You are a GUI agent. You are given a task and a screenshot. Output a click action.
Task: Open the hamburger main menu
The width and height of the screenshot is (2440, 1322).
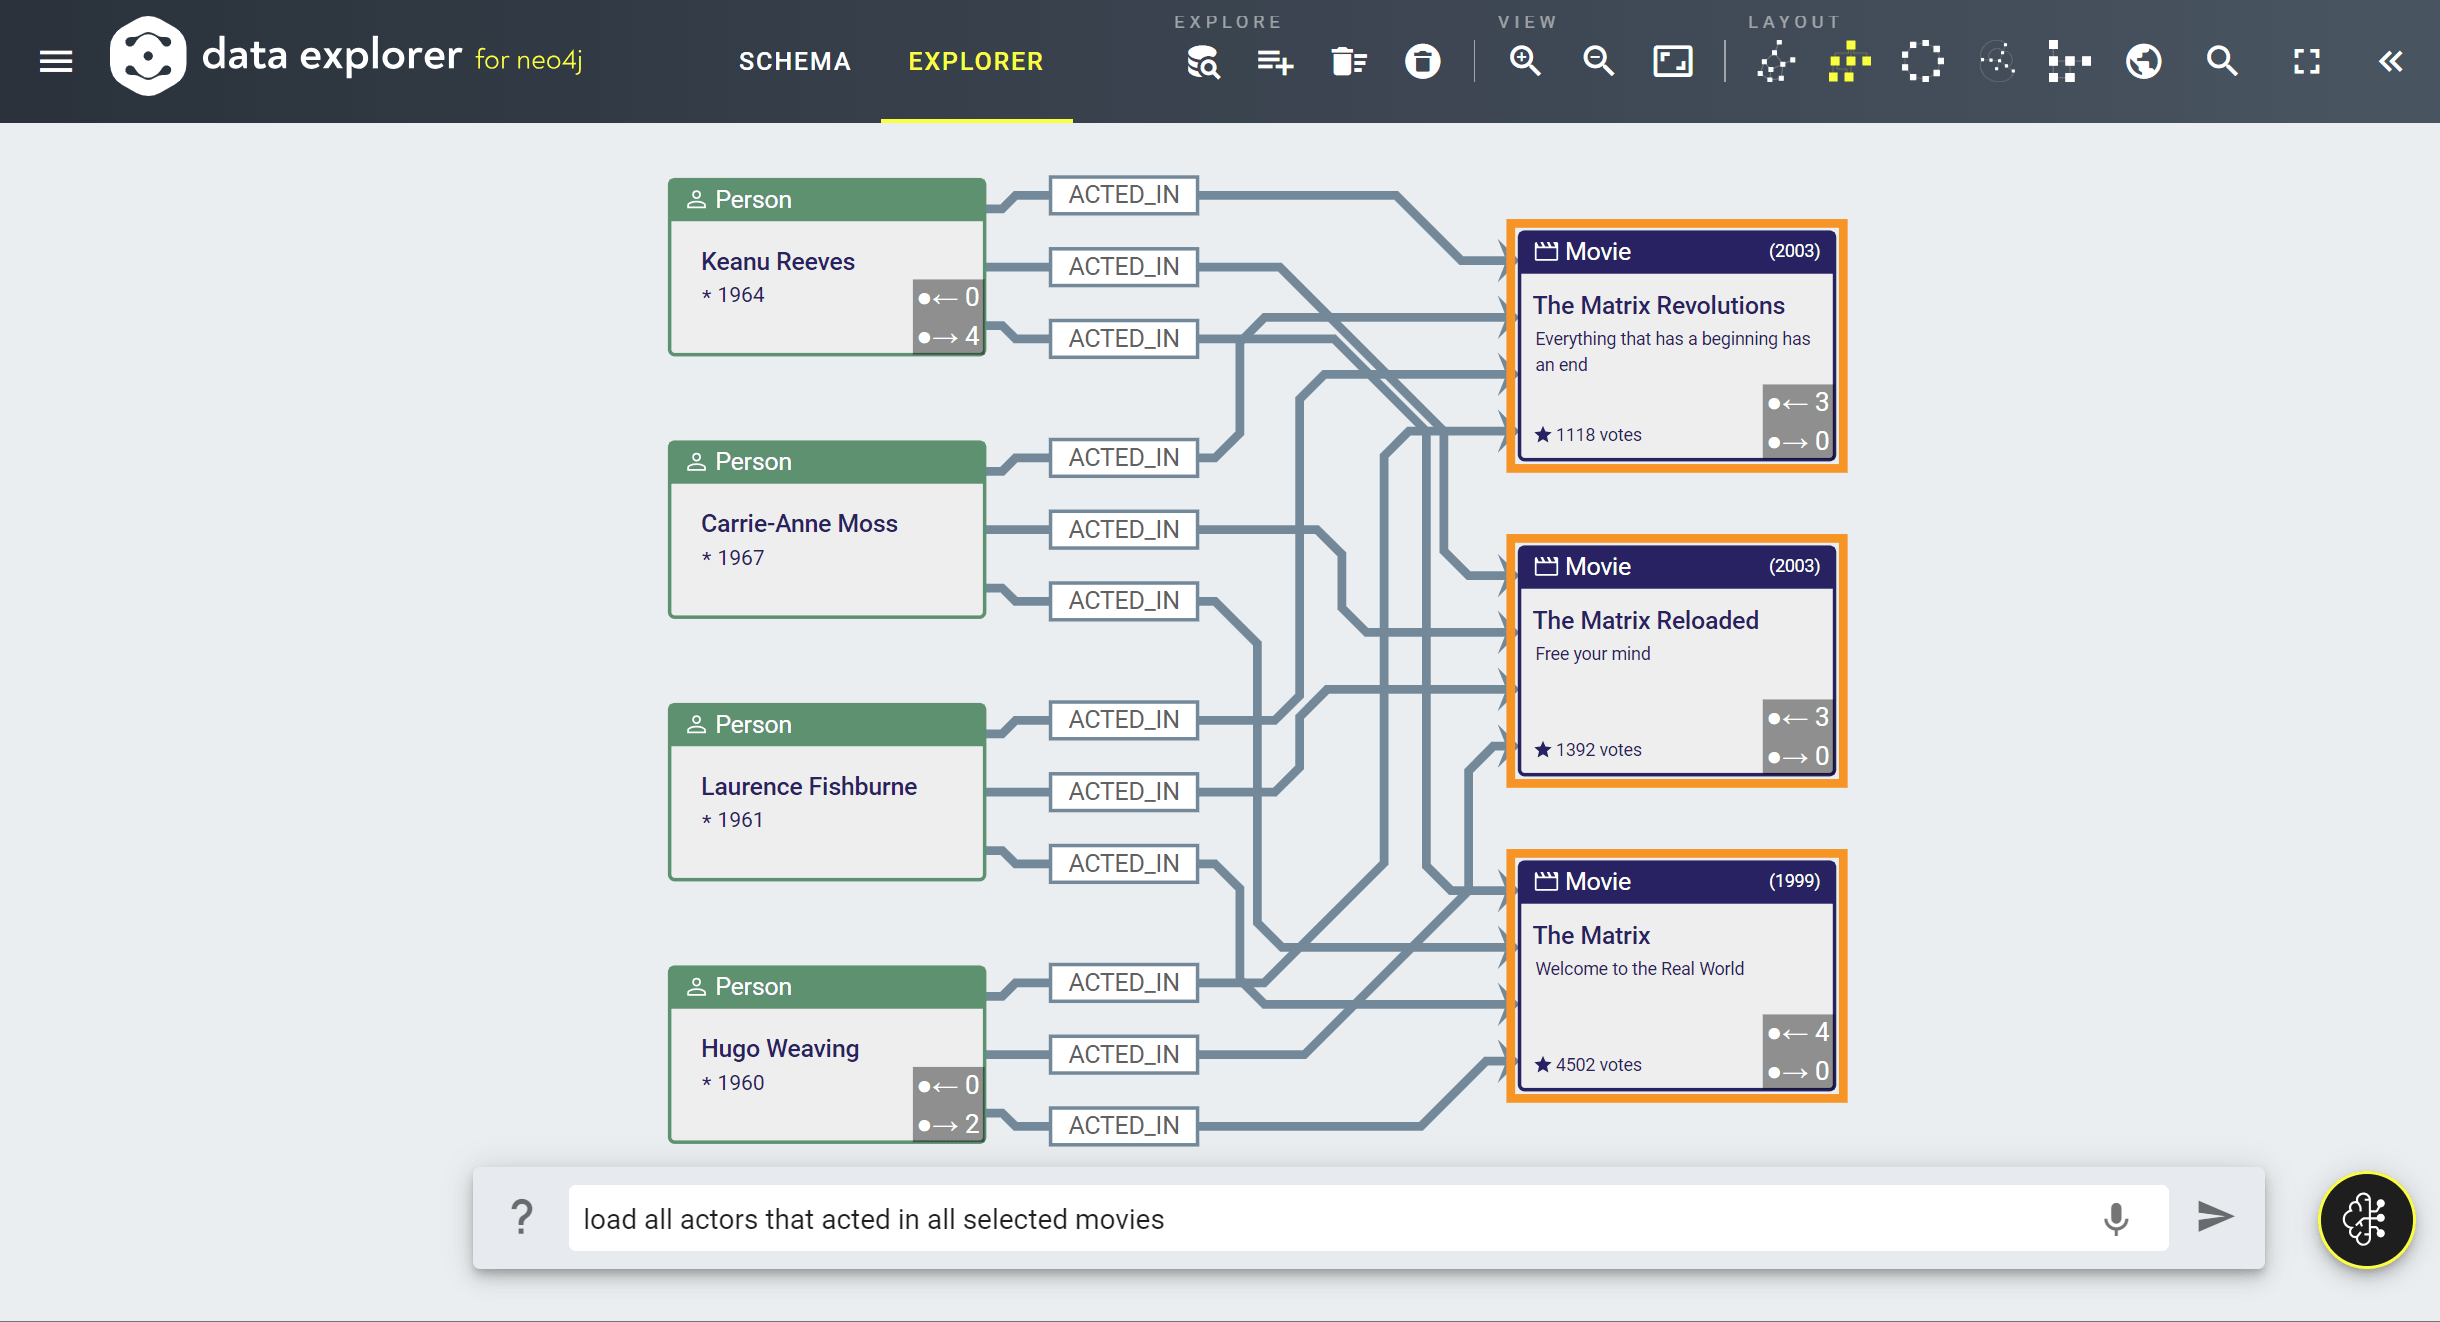pyautogui.click(x=56, y=62)
